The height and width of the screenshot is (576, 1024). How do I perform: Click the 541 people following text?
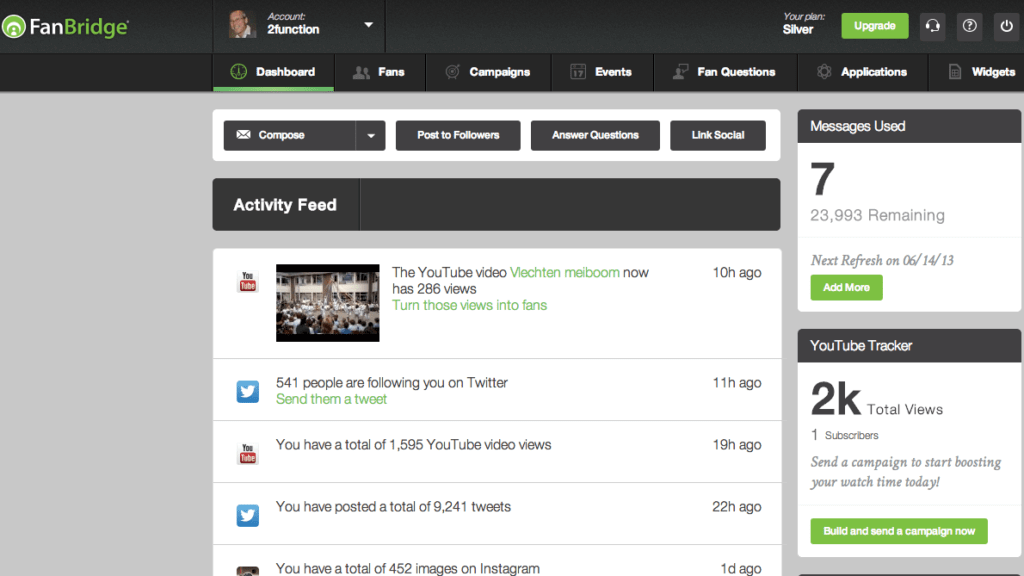391,383
